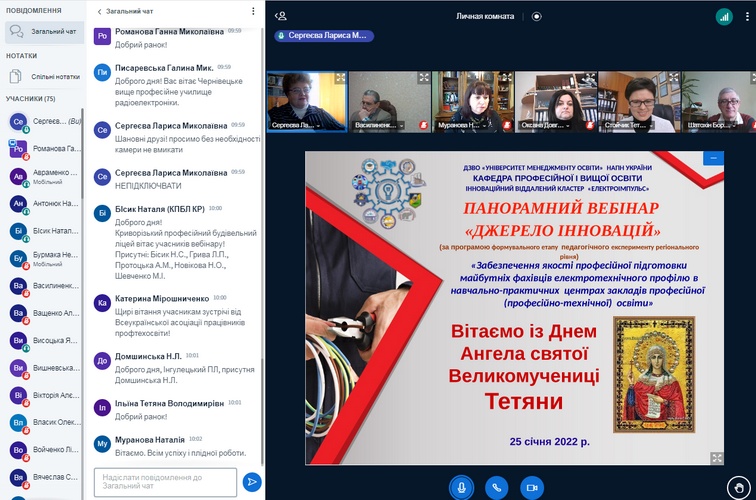The width and height of the screenshot is (756, 500).
Task: Click the participants list scrollbar
Action: pos(82,153)
